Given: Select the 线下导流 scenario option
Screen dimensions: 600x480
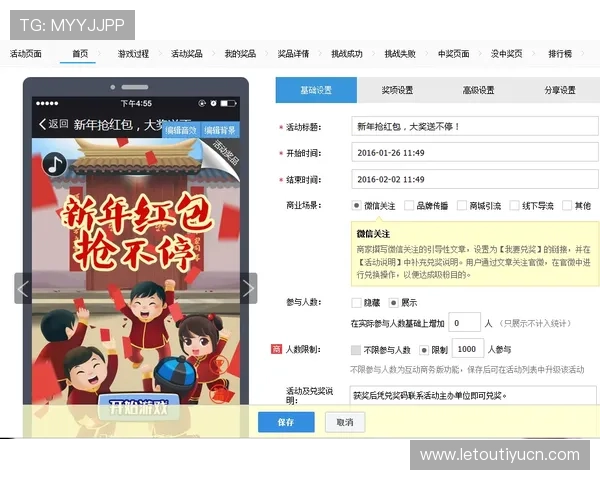Looking at the screenshot, I should coord(514,206).
